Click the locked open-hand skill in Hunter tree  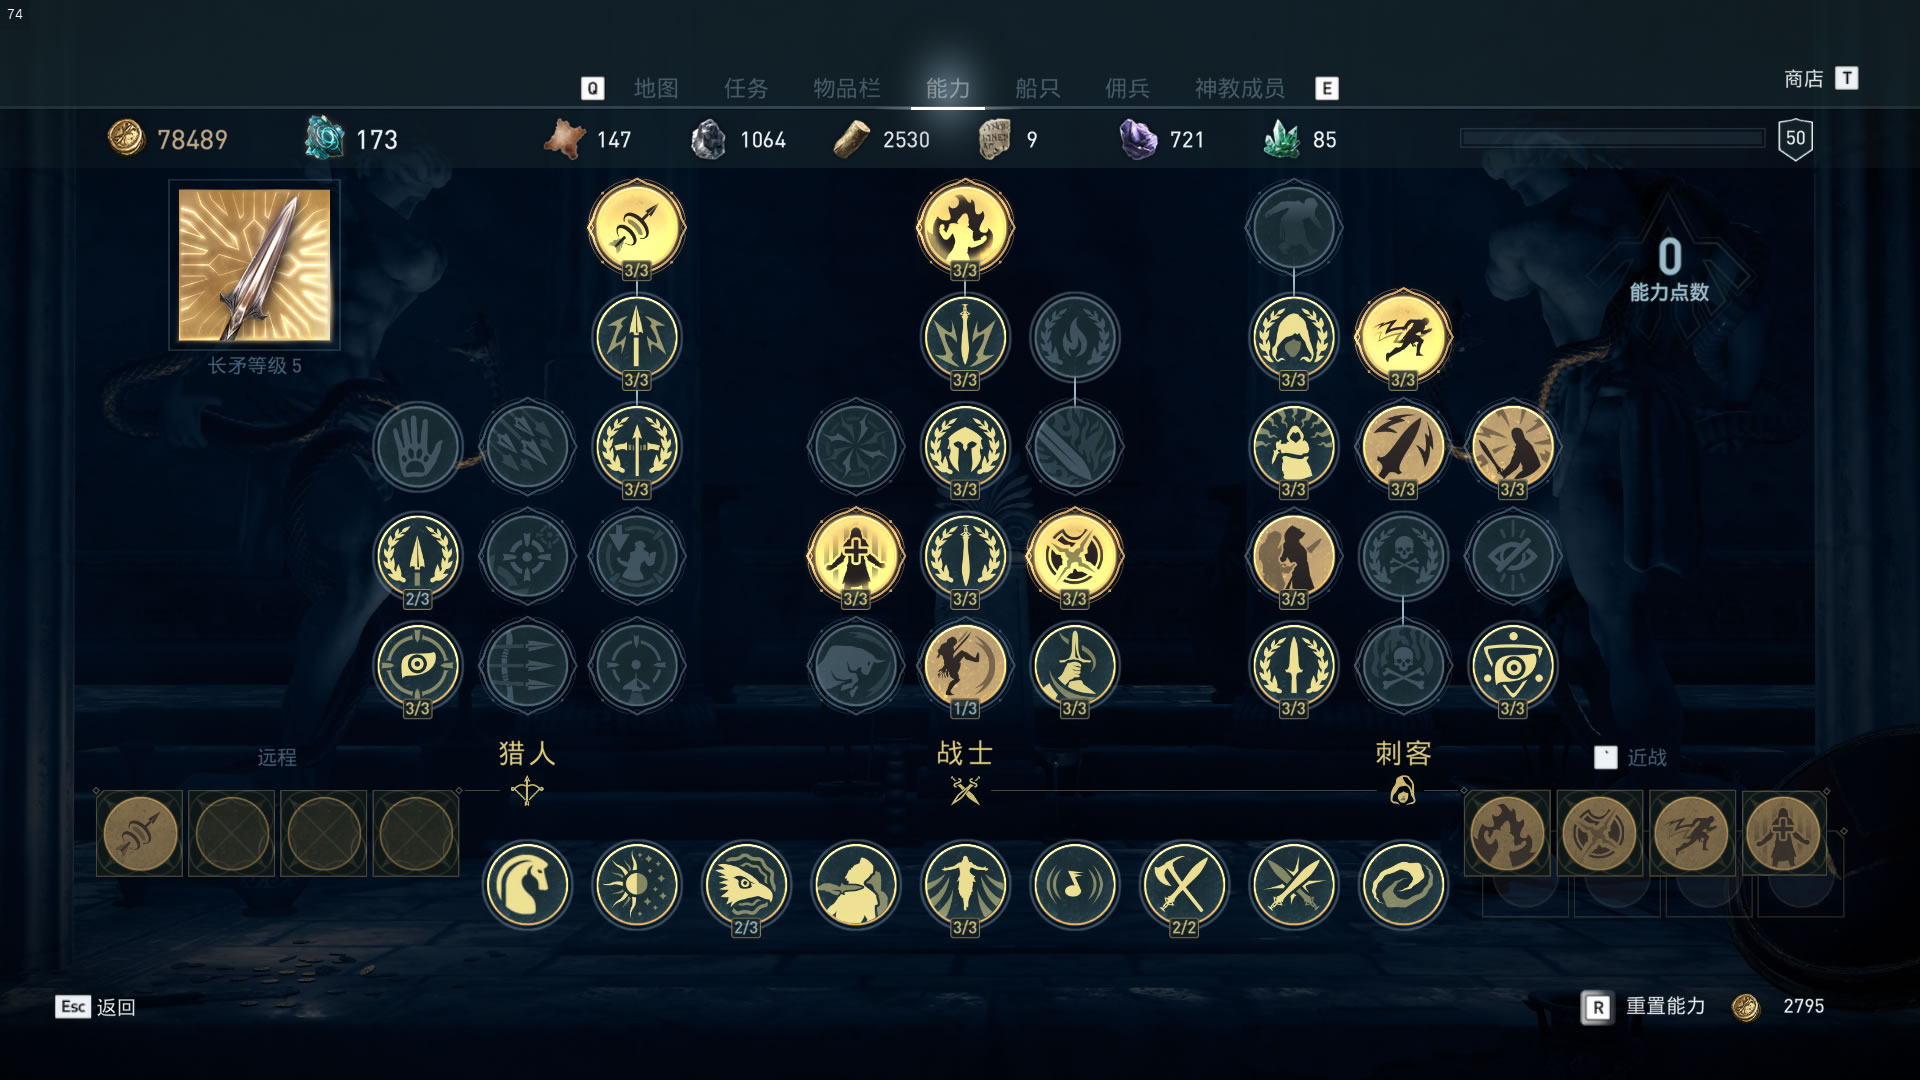click(x=417, y=446)
